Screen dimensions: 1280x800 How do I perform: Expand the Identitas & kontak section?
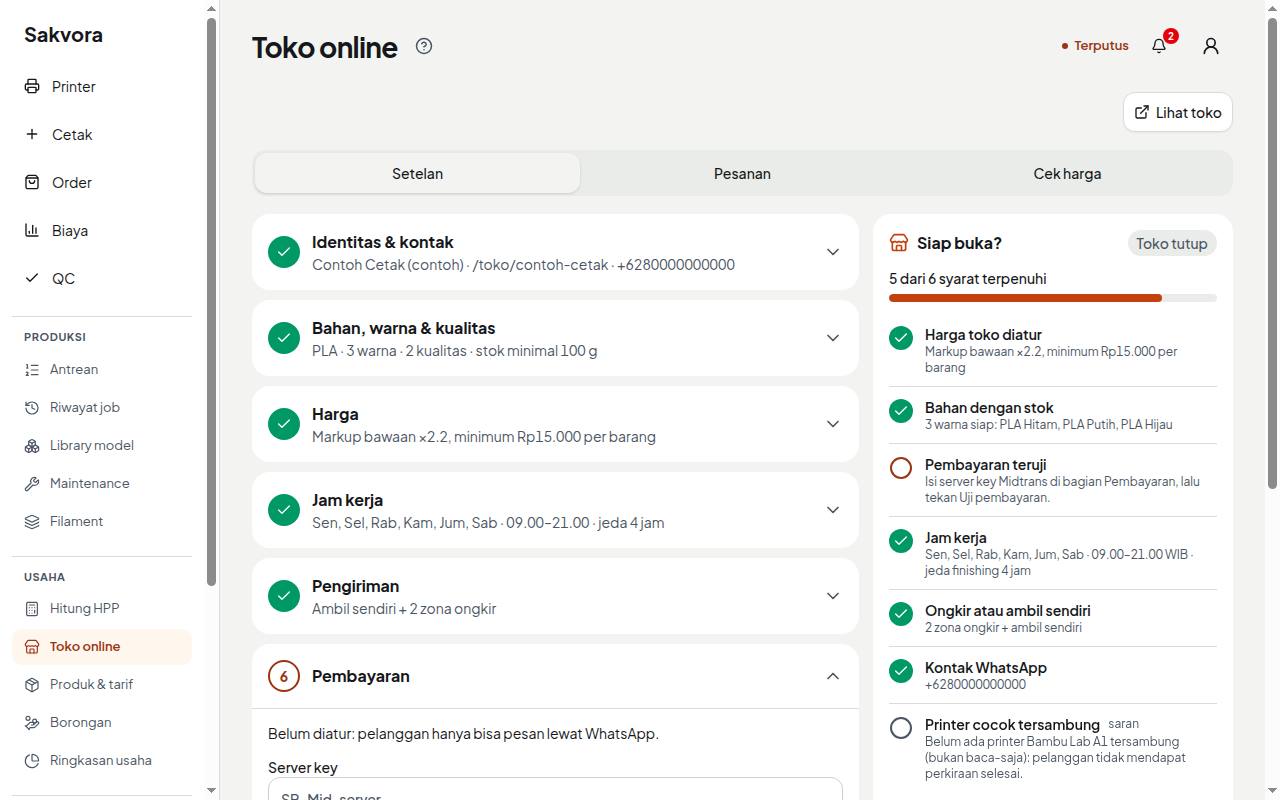point(555,252)
